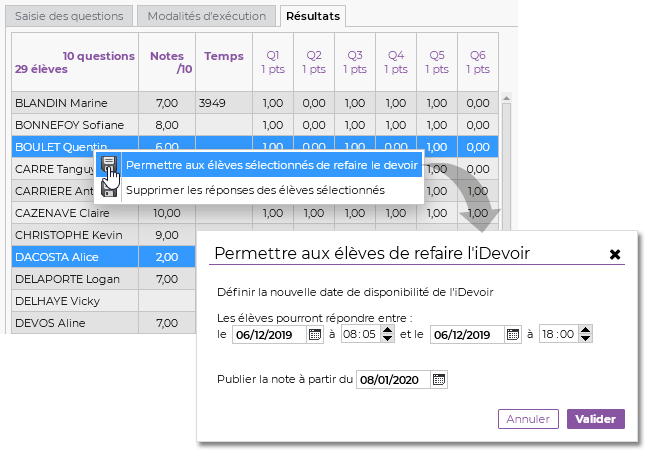Open calendar picker for end date
The height and width of the screenshot is (460, 654).
click(512, 335)
